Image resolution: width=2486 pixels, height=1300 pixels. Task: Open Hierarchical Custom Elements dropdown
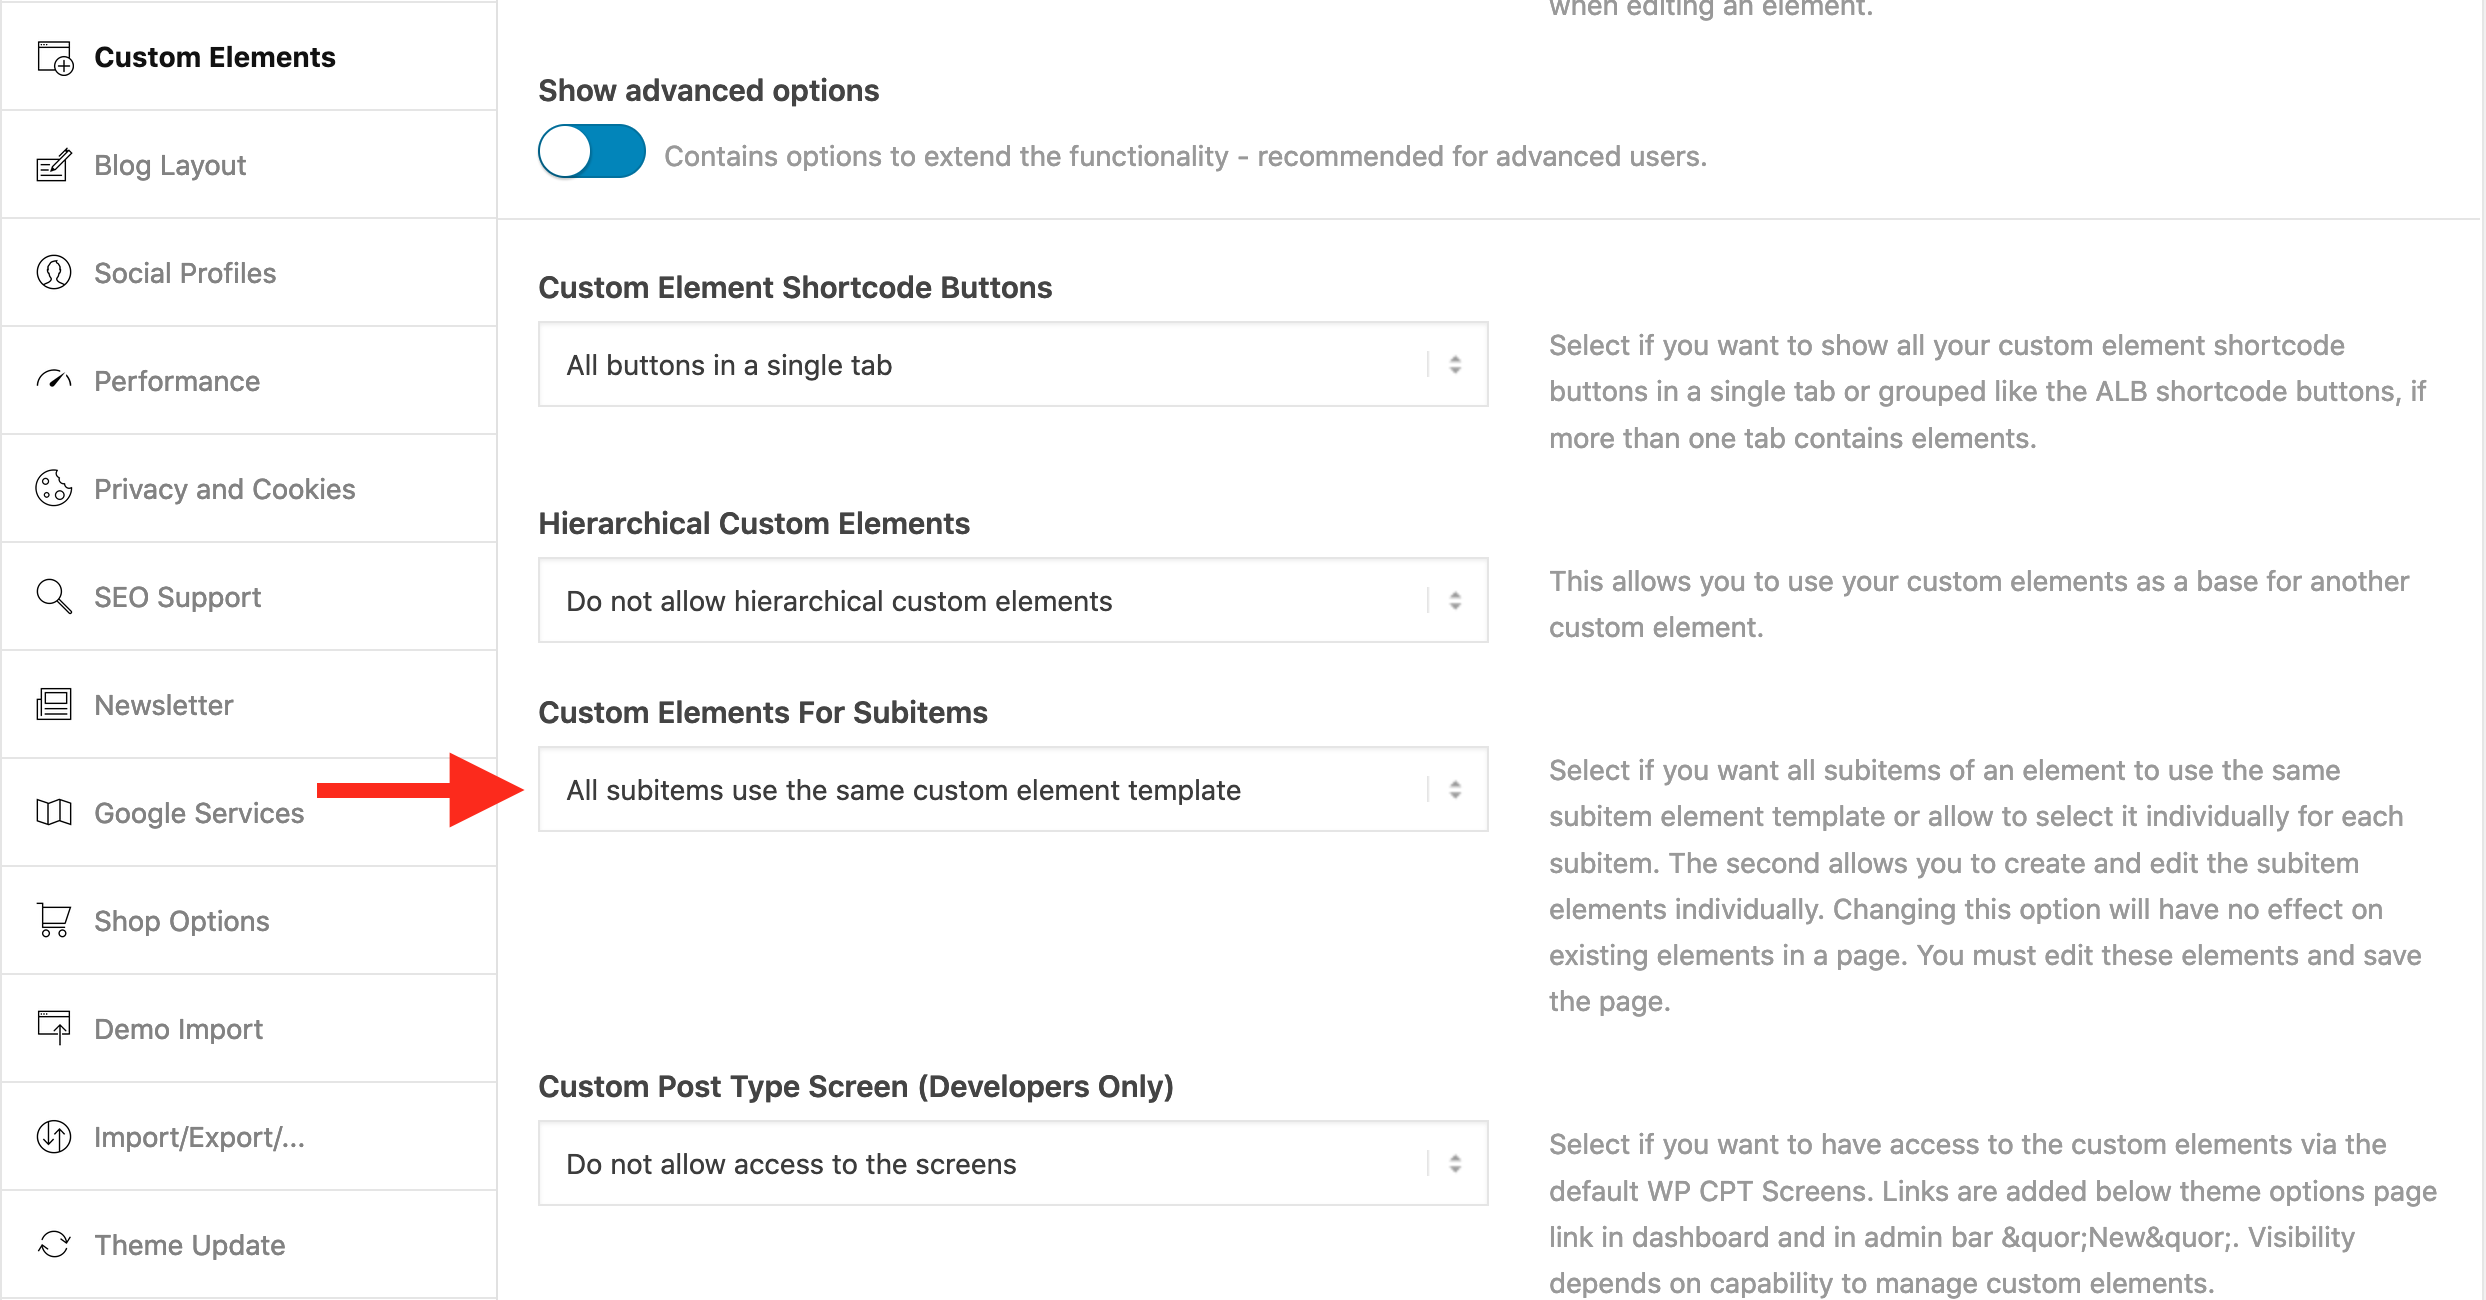[x=1012, y=601]
